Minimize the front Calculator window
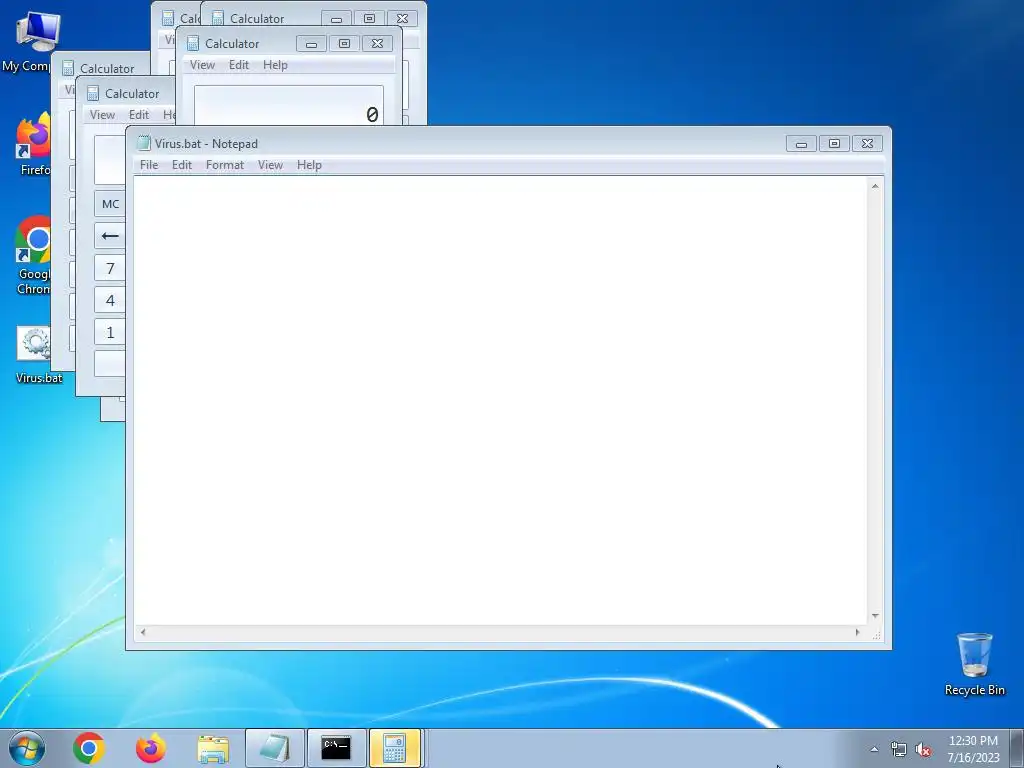 coord(312,44)
